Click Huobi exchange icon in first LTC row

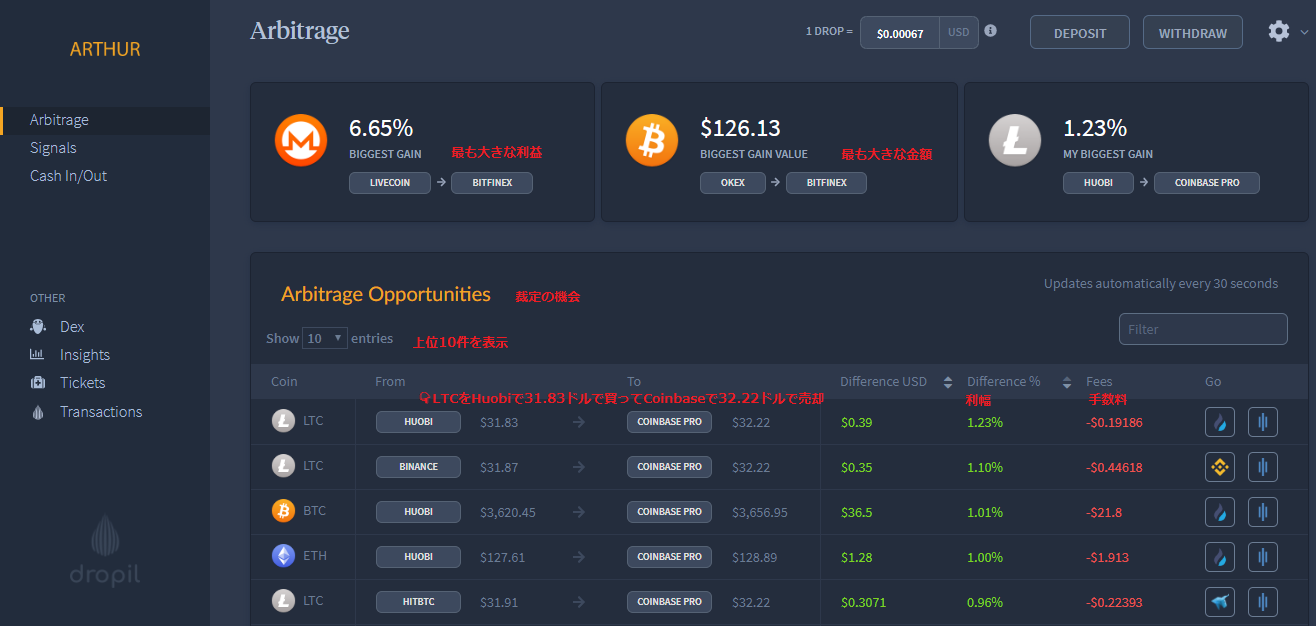click(x=1219, y=422)
